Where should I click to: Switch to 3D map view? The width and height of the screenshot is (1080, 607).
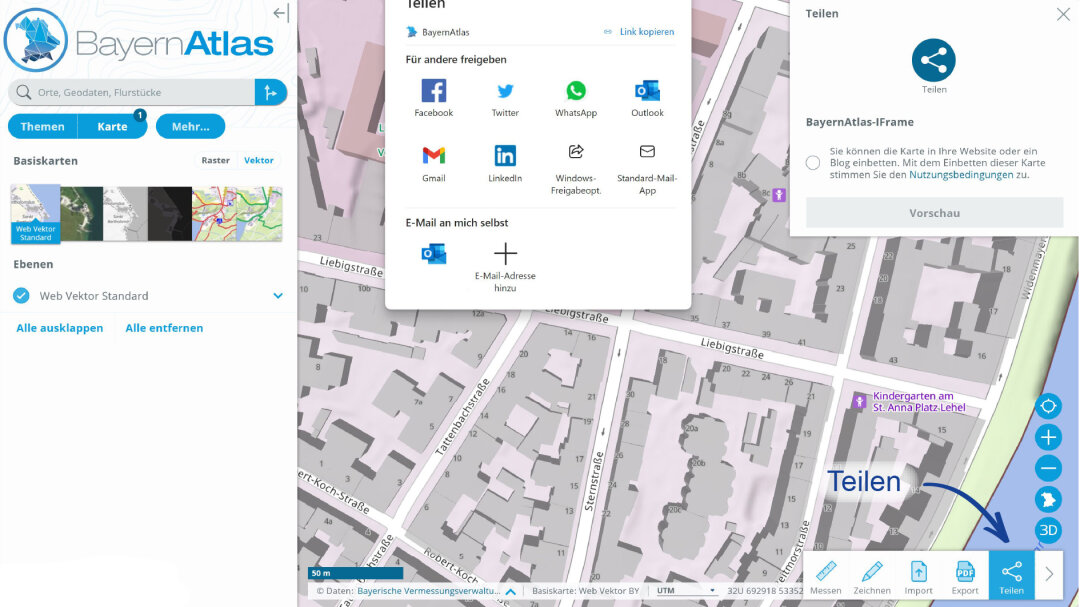1048,530
